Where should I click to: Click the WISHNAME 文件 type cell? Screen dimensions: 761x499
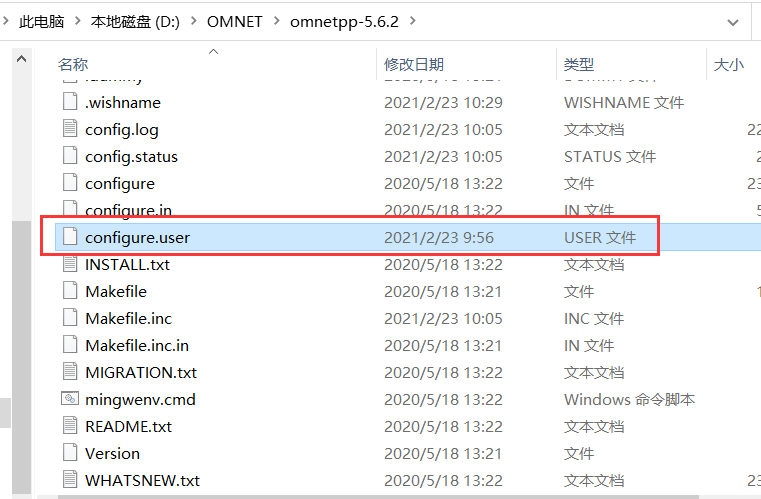tap(624, 102)
